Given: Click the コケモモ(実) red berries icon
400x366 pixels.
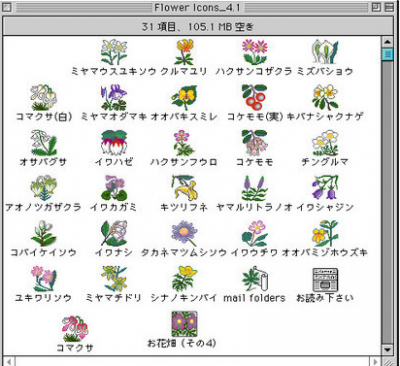Looking at the screenshot, I should (254, 97).
